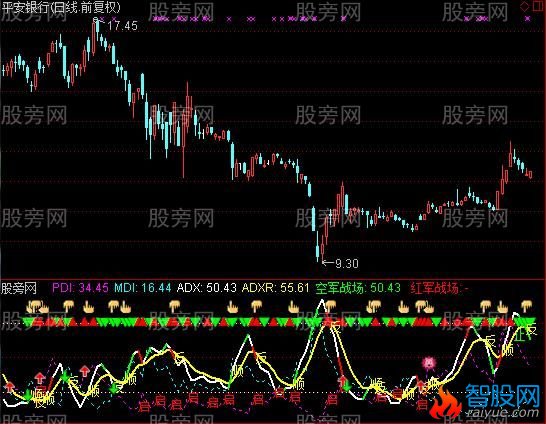The image size is (546, 424).
Task: Click the 空军战场: 50.43 label
Action: point(358,288)
